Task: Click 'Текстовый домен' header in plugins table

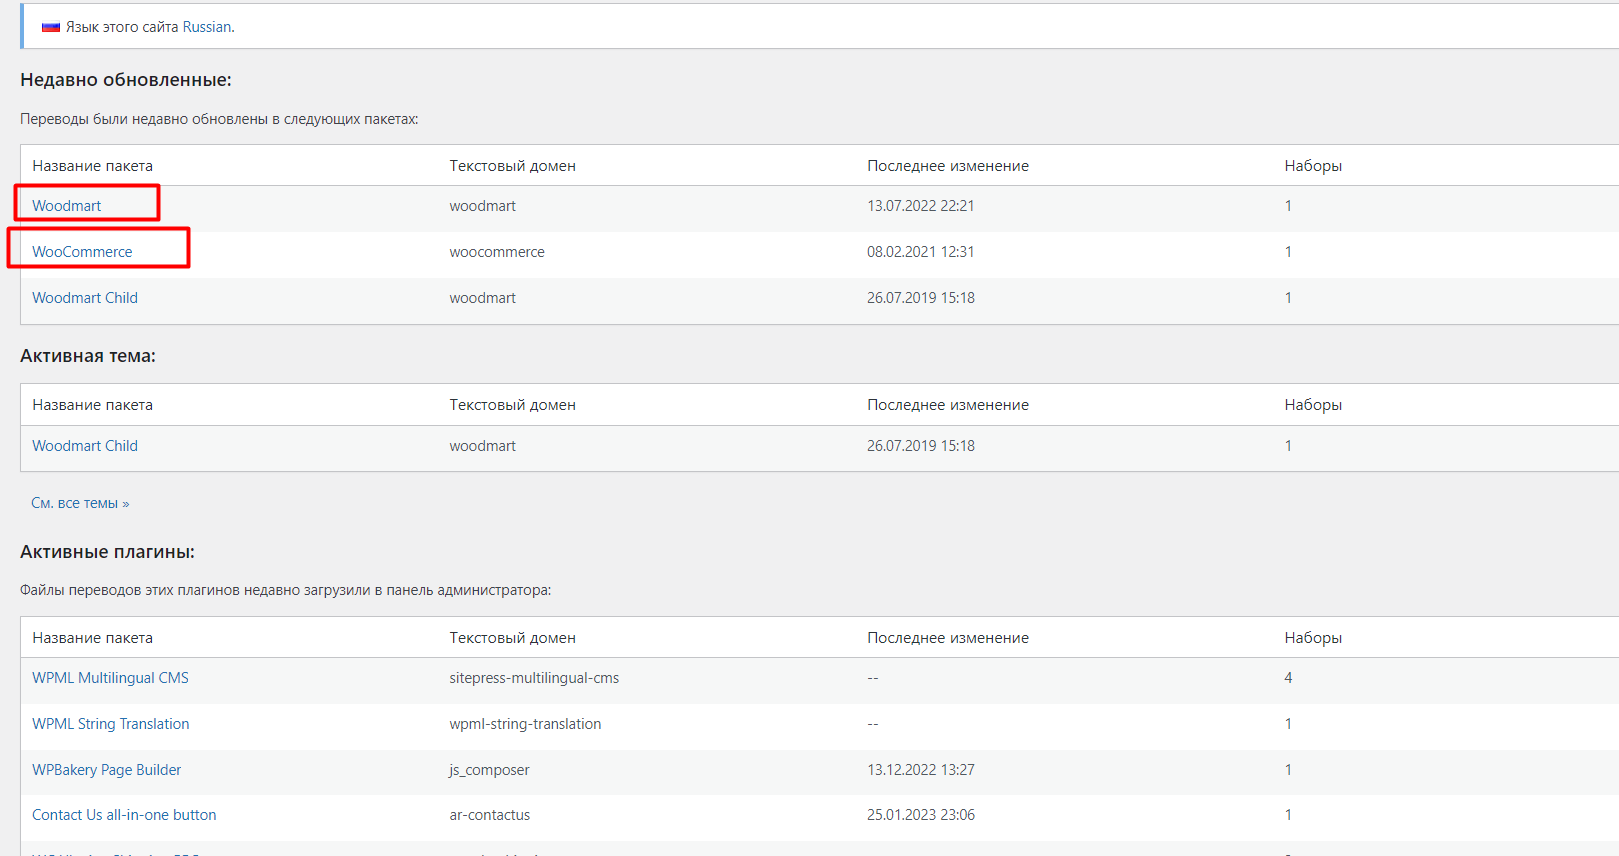Action: click(512, 638)
